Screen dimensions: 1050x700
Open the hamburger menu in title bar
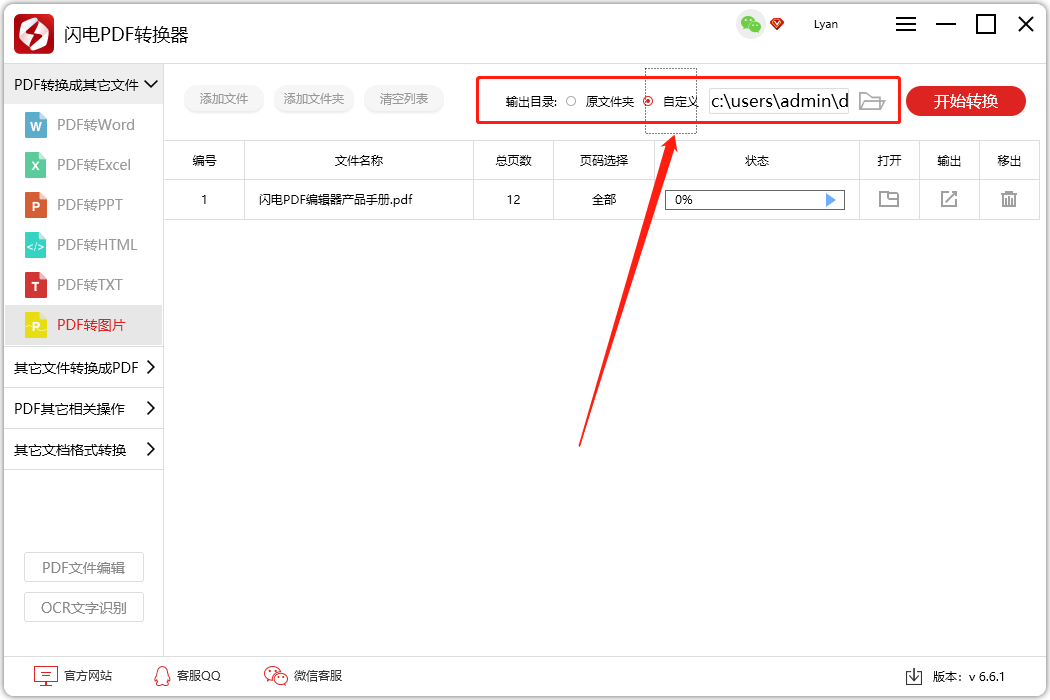point(906,25)
